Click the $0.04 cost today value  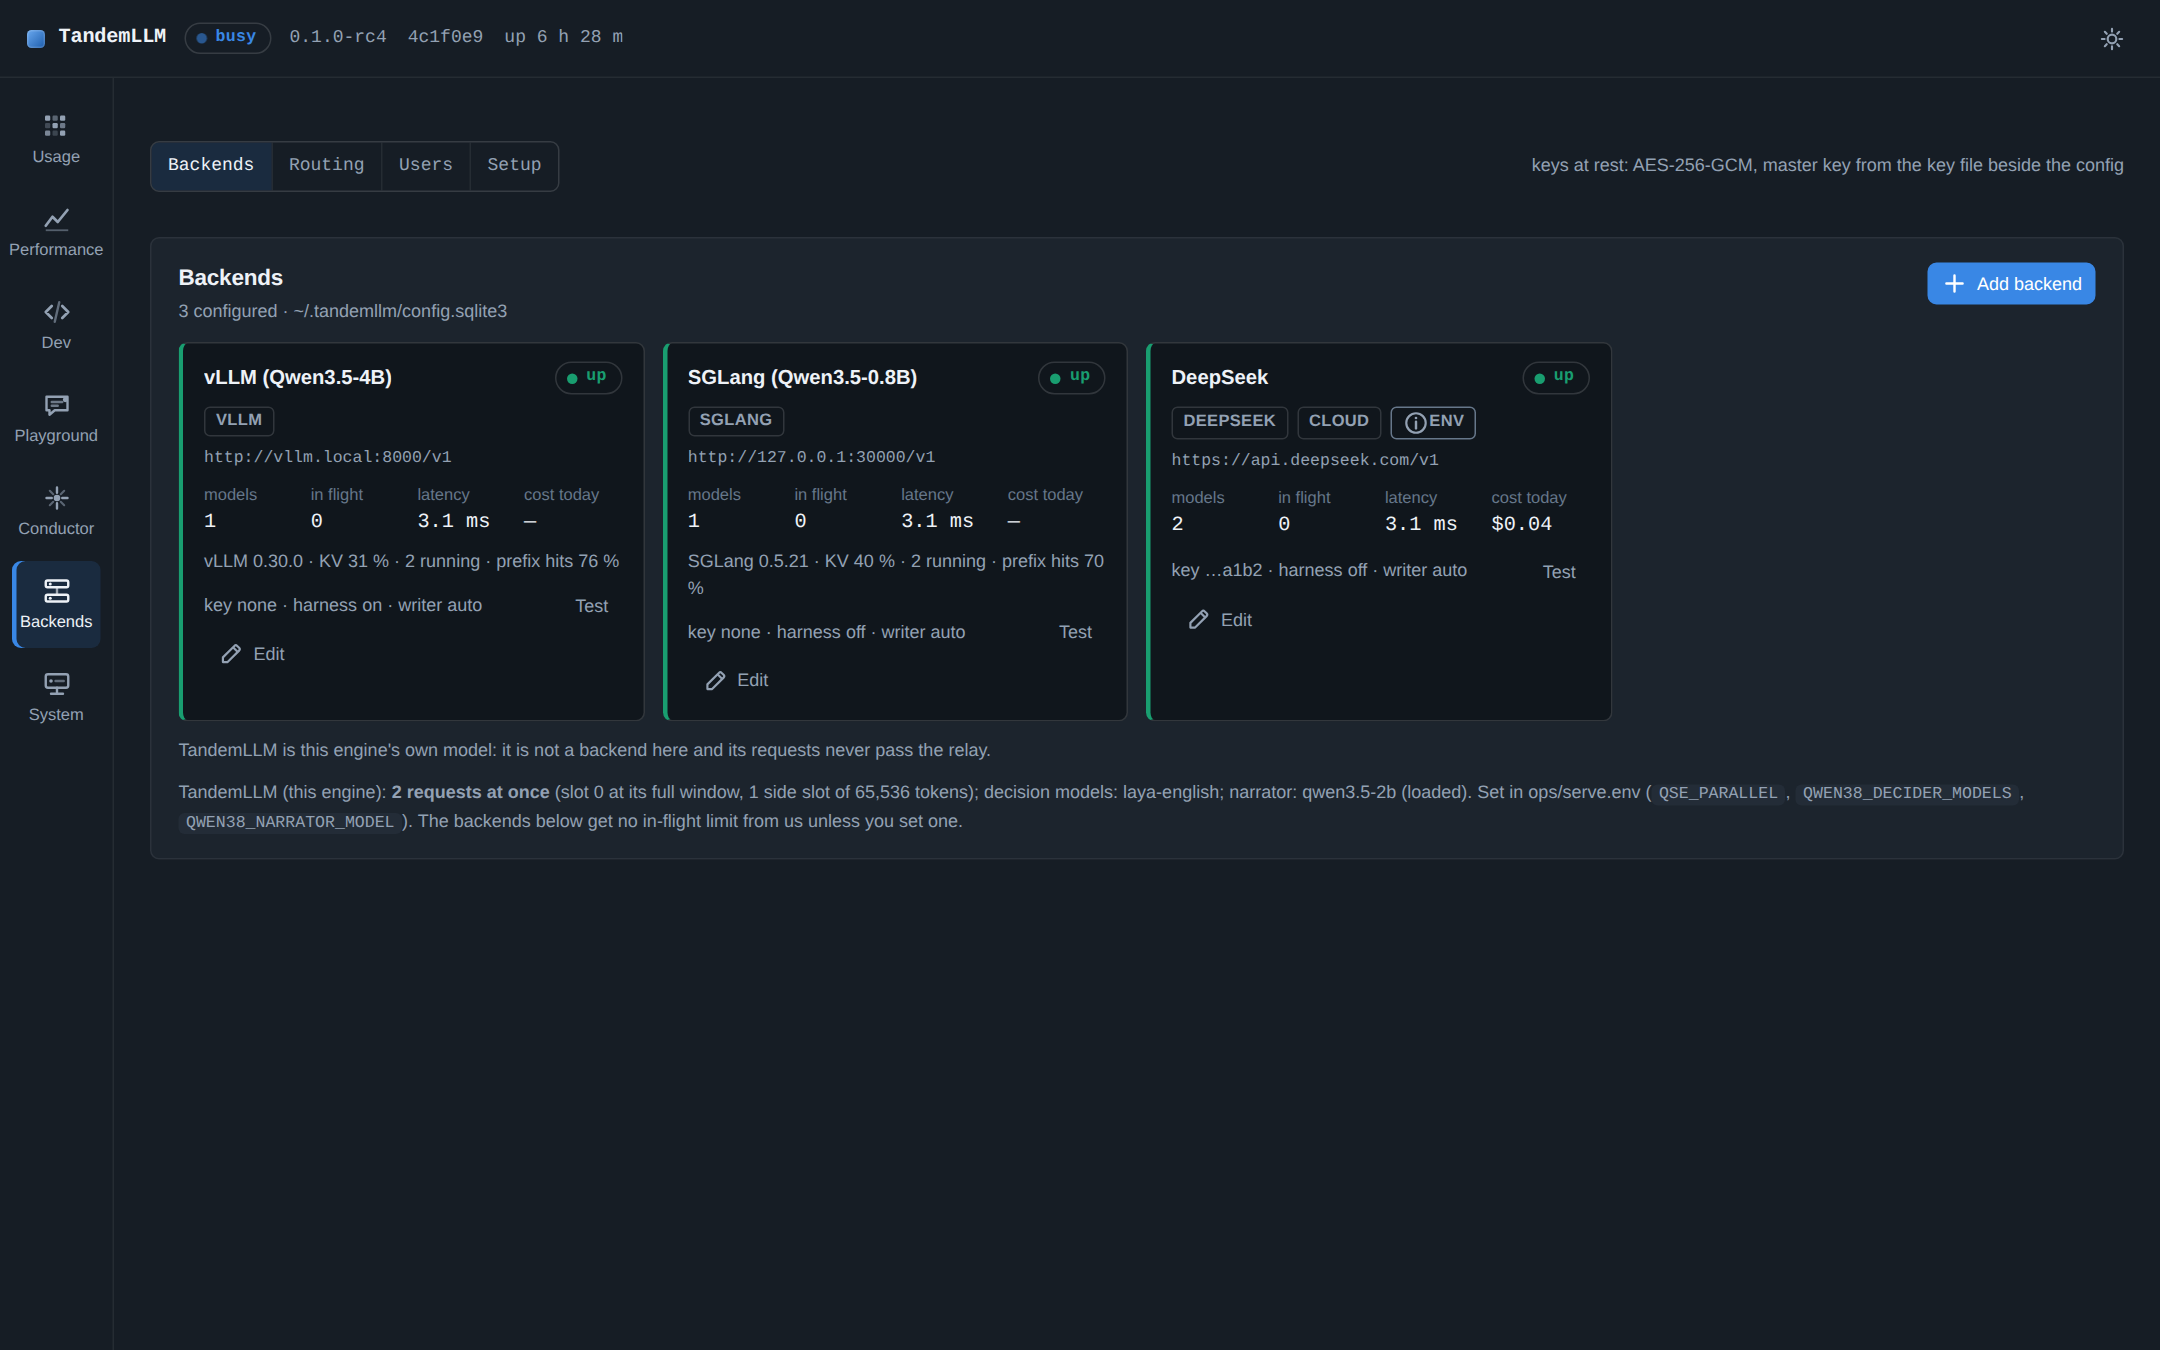point(1521,524)
